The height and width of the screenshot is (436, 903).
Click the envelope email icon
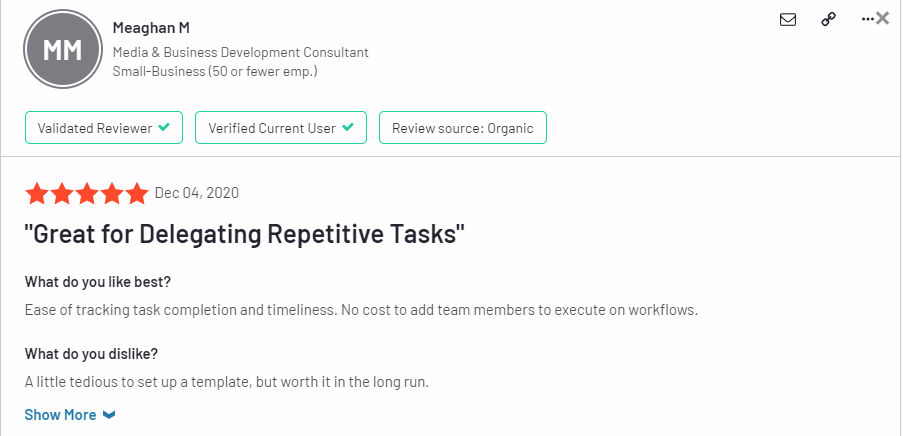(788, 20)
